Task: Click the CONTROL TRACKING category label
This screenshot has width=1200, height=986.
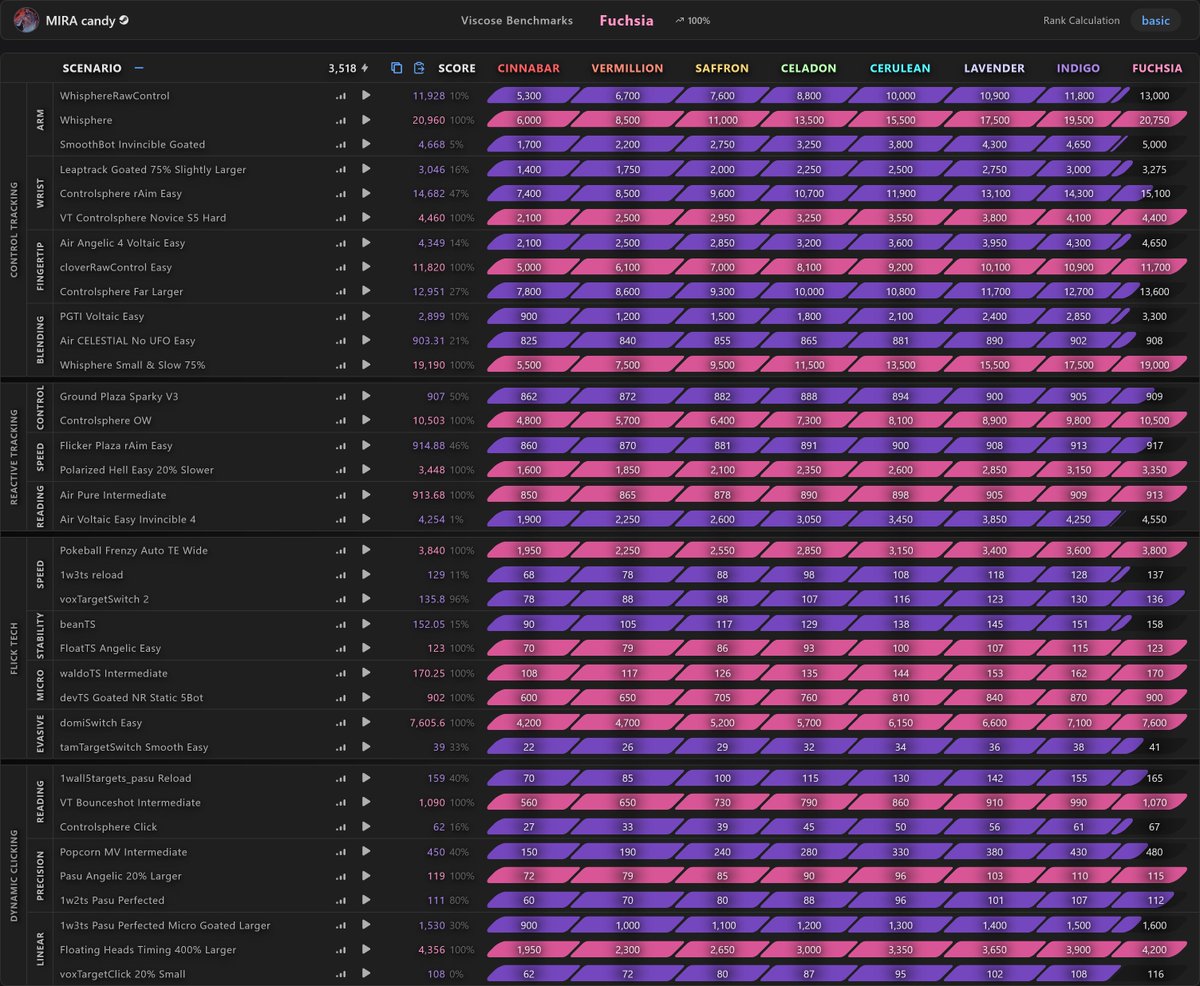Action: coord(14,230)
